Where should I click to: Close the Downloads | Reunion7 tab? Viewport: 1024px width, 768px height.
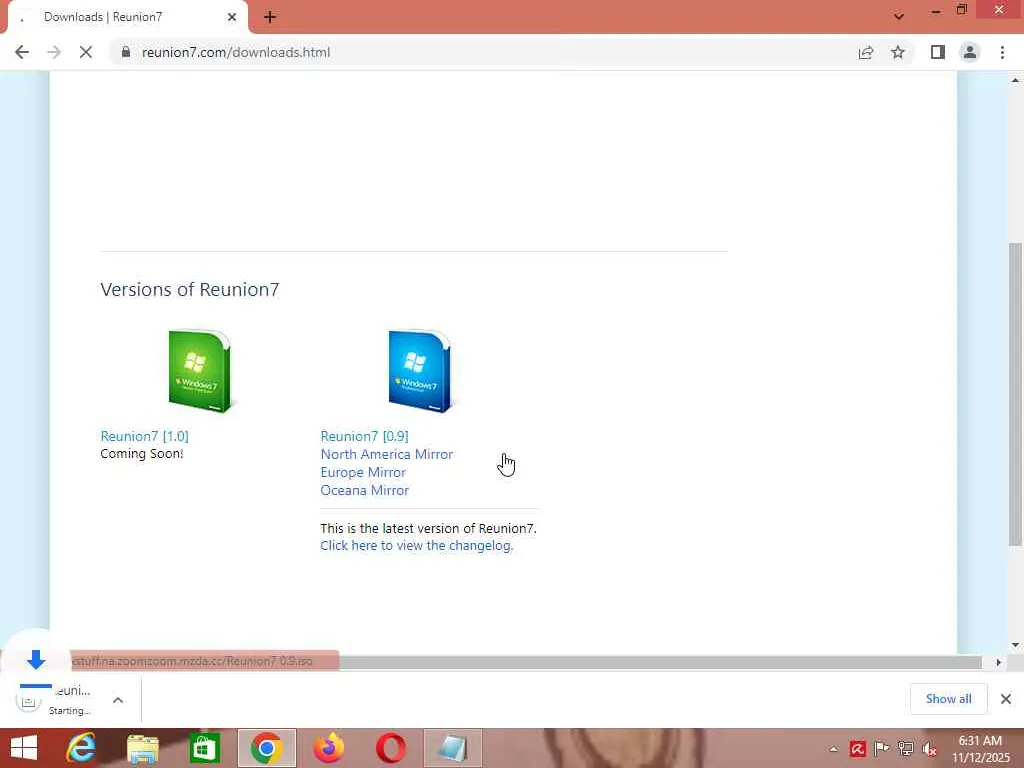click(232, 17)
